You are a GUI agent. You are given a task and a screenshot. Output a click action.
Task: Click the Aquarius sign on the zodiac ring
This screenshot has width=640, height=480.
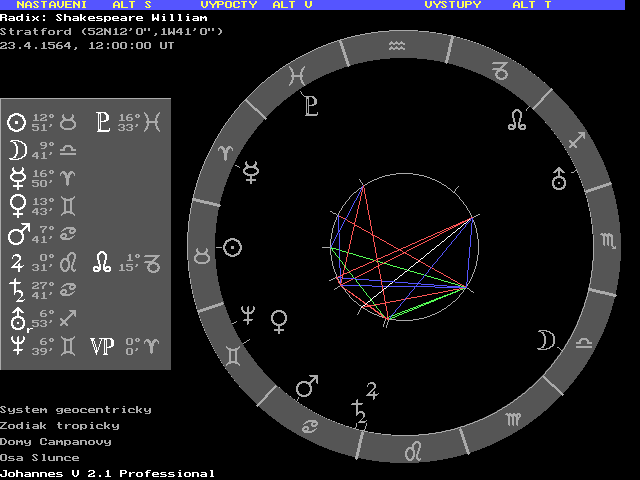[398, 45]
